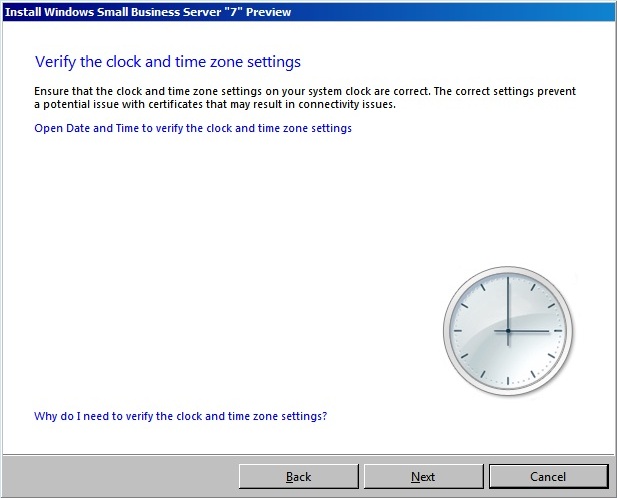This screenshot has width=617, height=498.
Task: Click the analog clock illustration
Action: [x=508, y=331]
